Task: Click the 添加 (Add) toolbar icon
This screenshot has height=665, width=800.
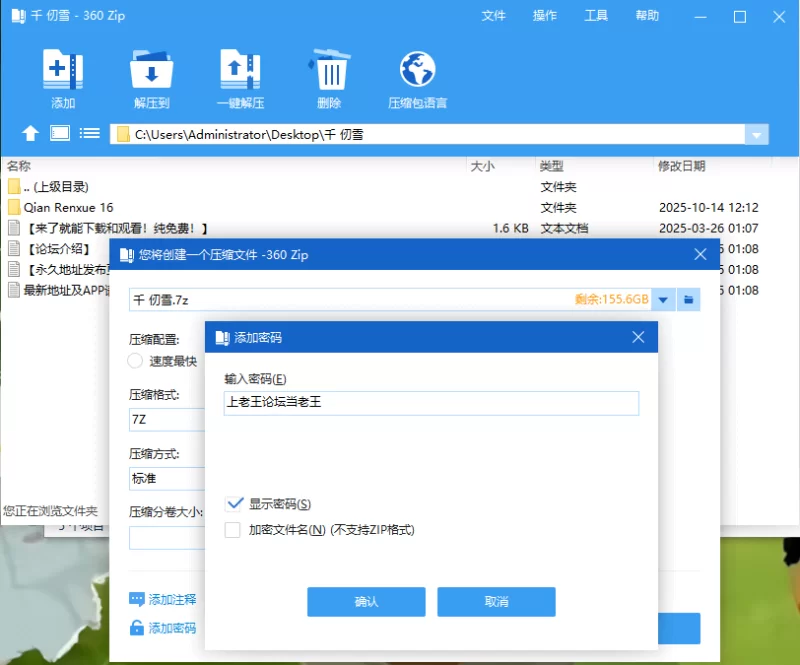Action: [x=63, y=72]
